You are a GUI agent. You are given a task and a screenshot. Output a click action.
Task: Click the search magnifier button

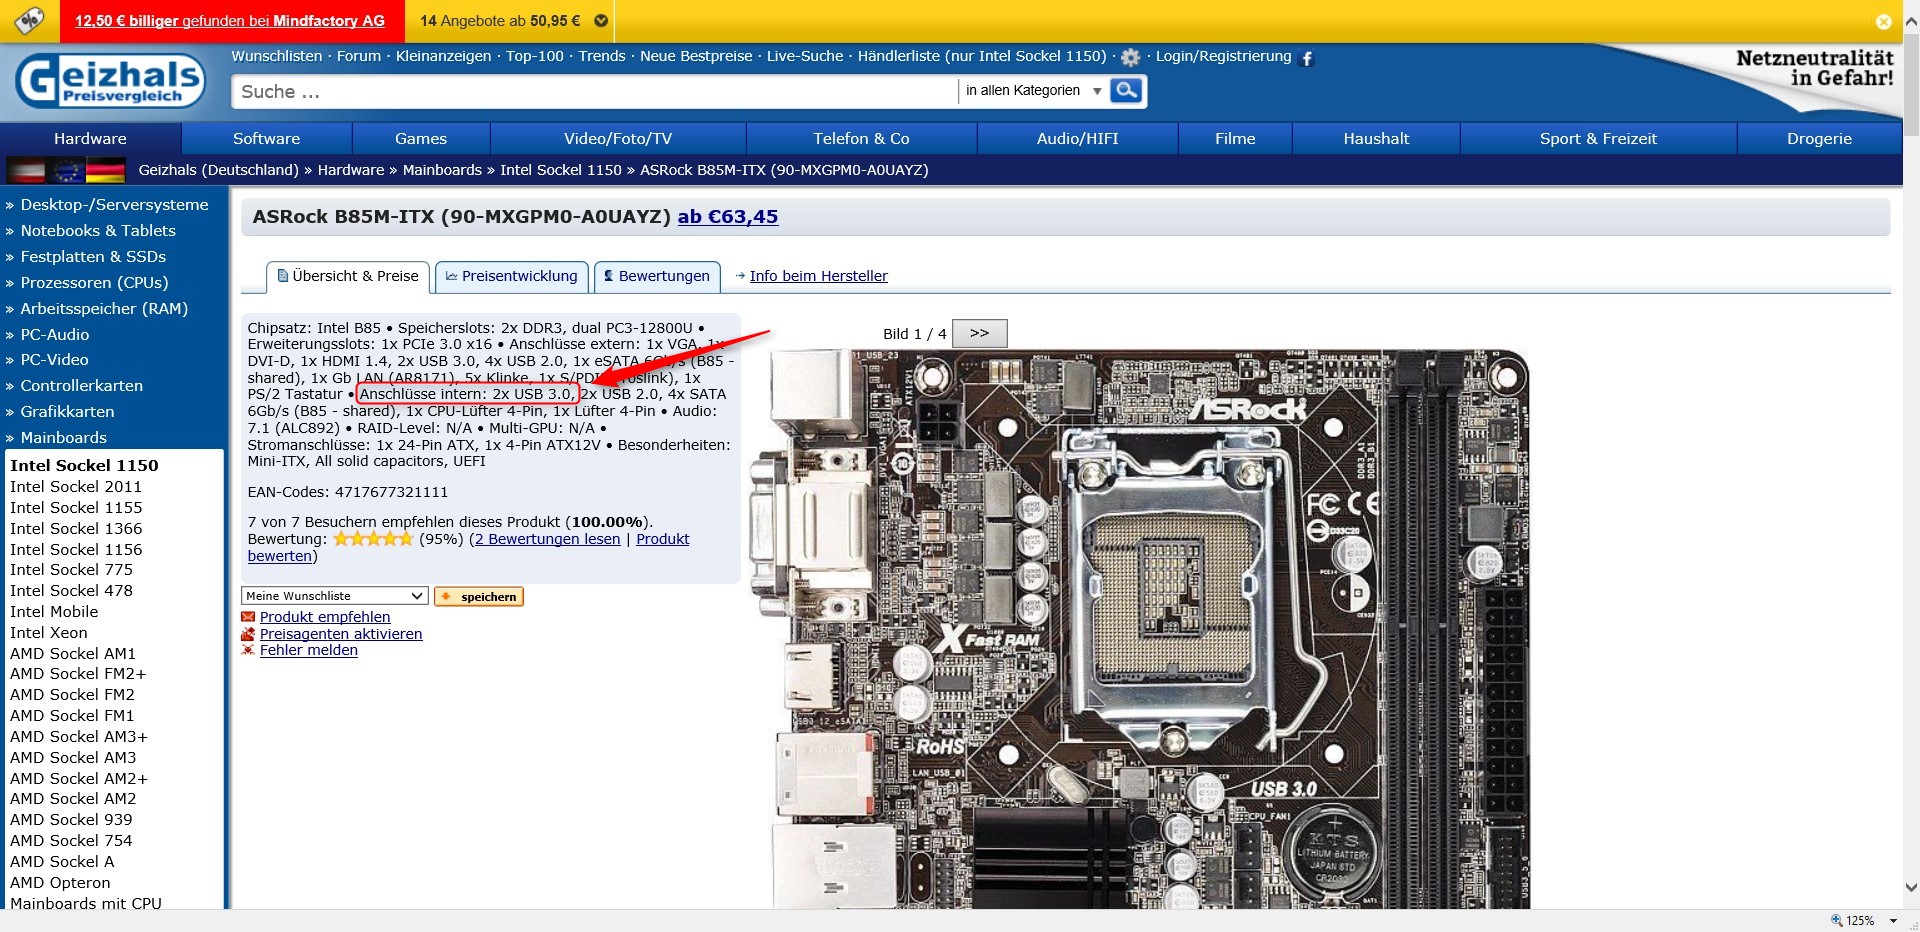(x=1126, y=91)
